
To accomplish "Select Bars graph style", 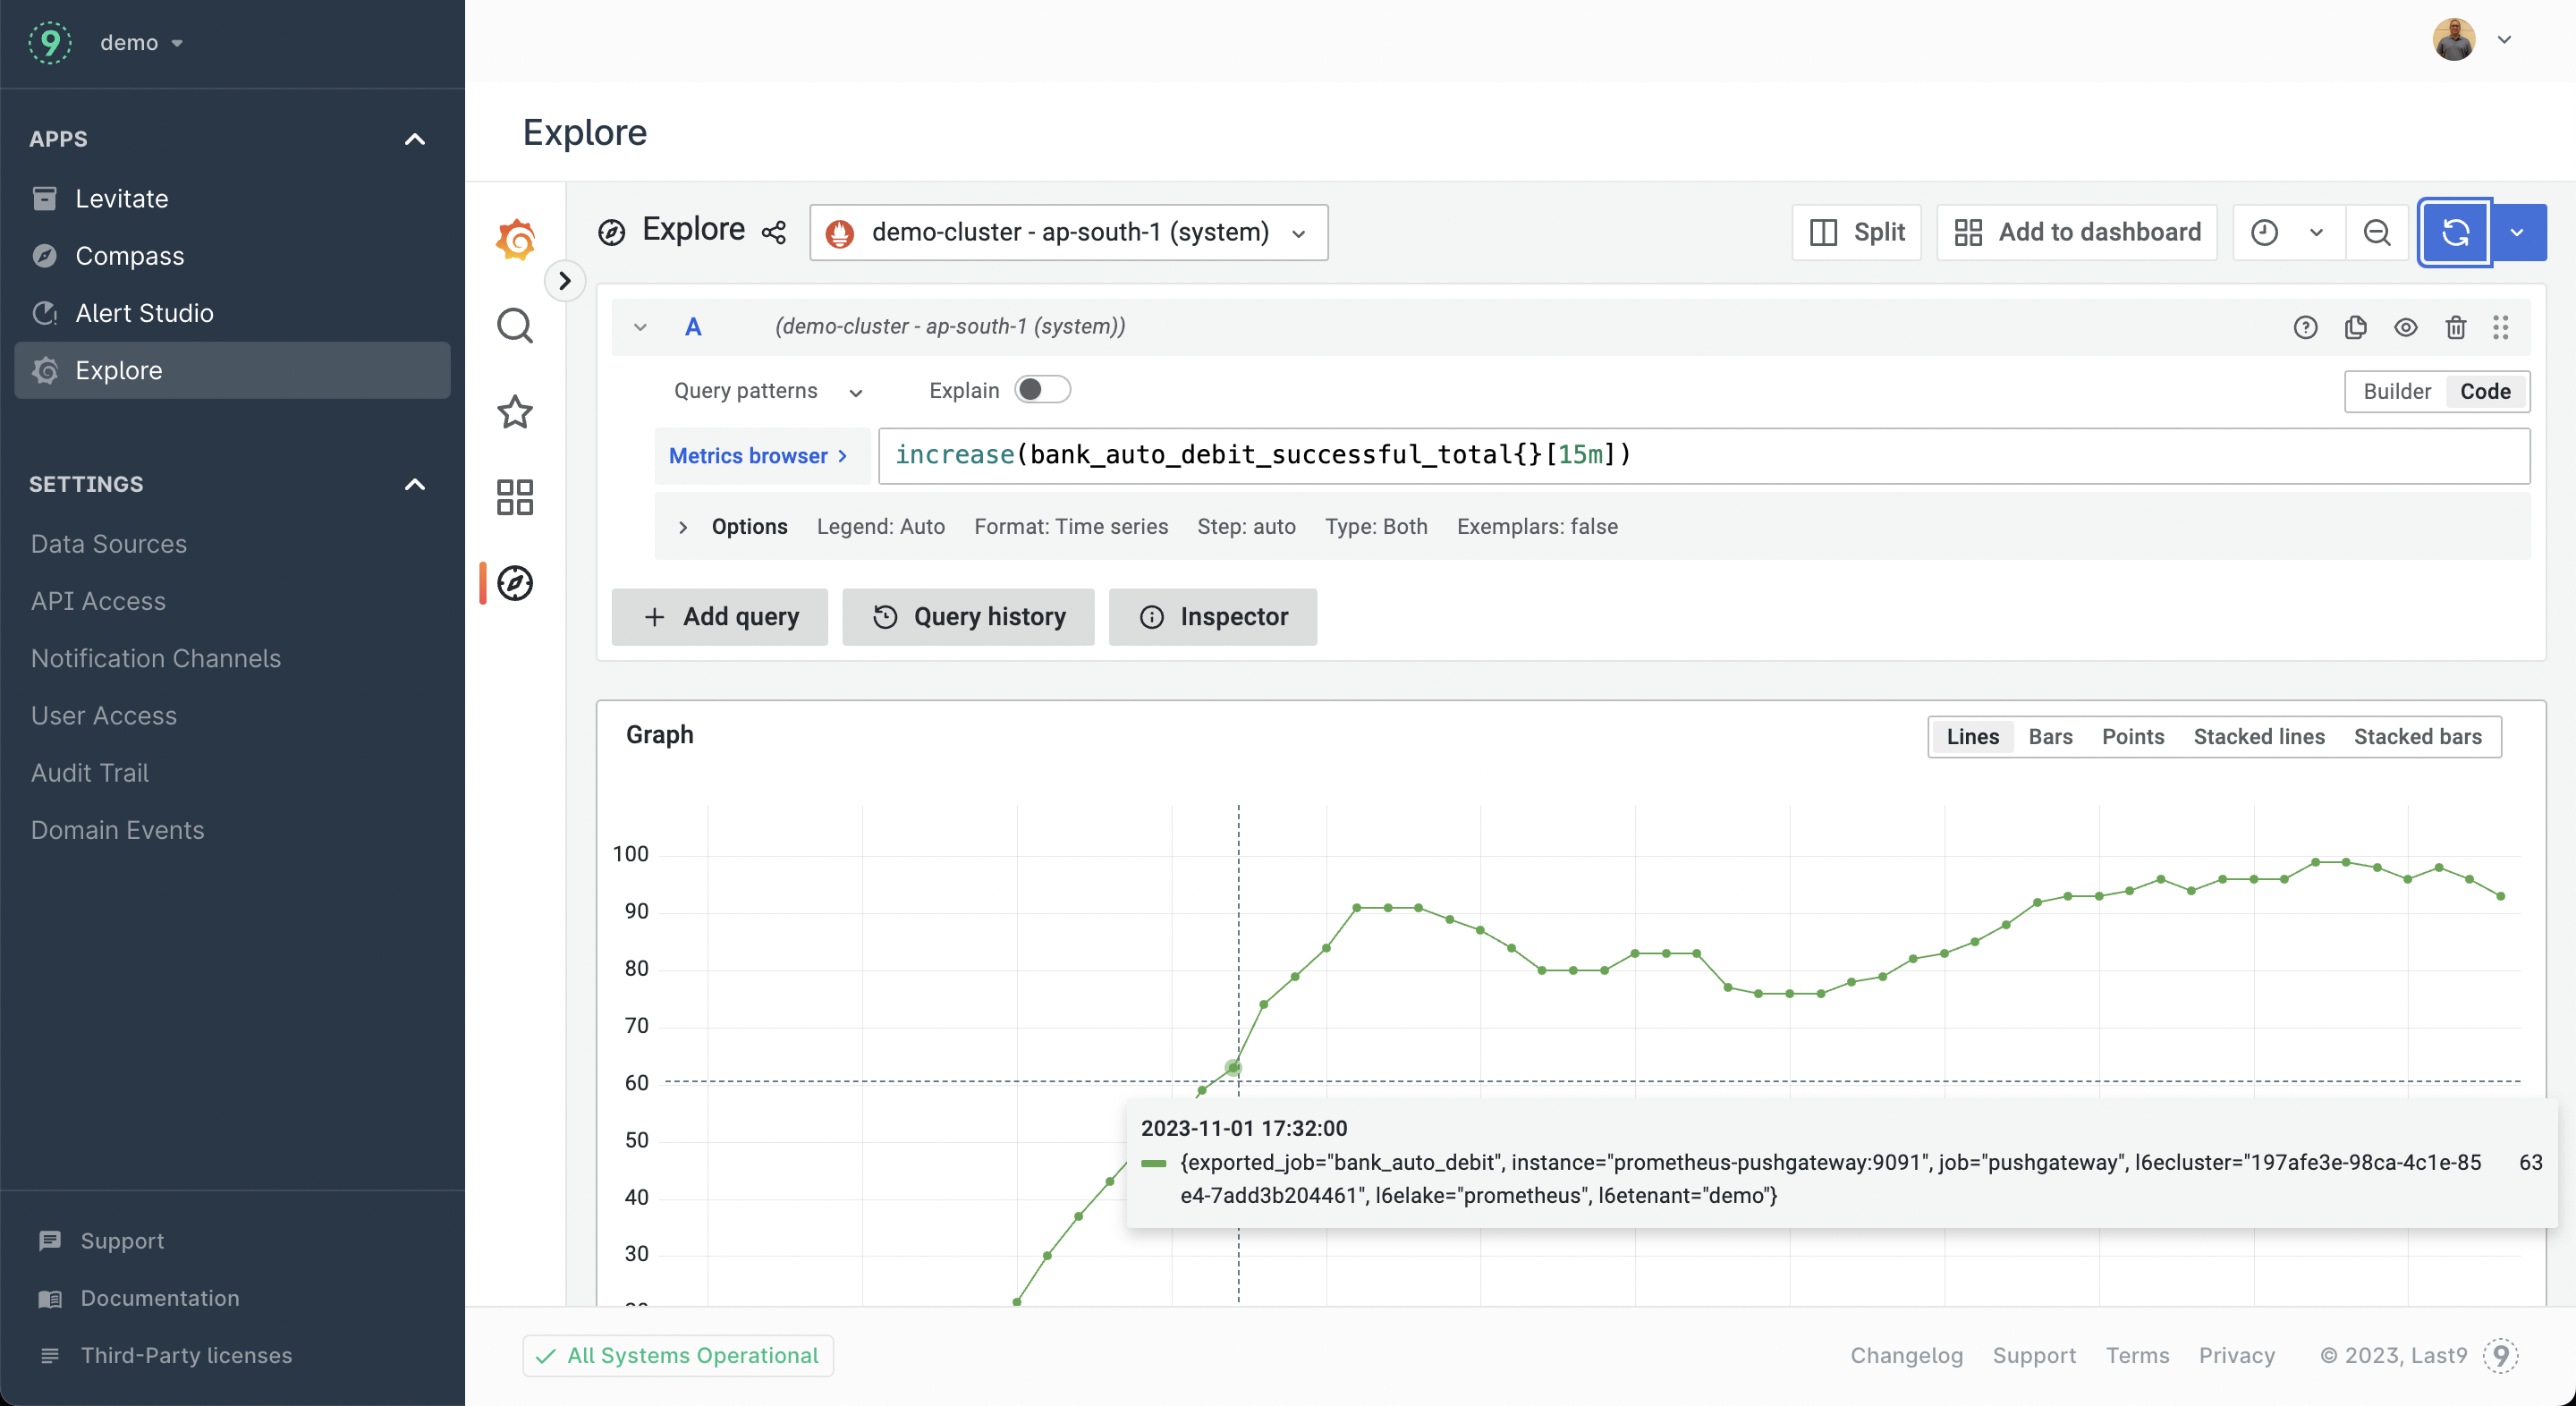I will coord(2050,736).
